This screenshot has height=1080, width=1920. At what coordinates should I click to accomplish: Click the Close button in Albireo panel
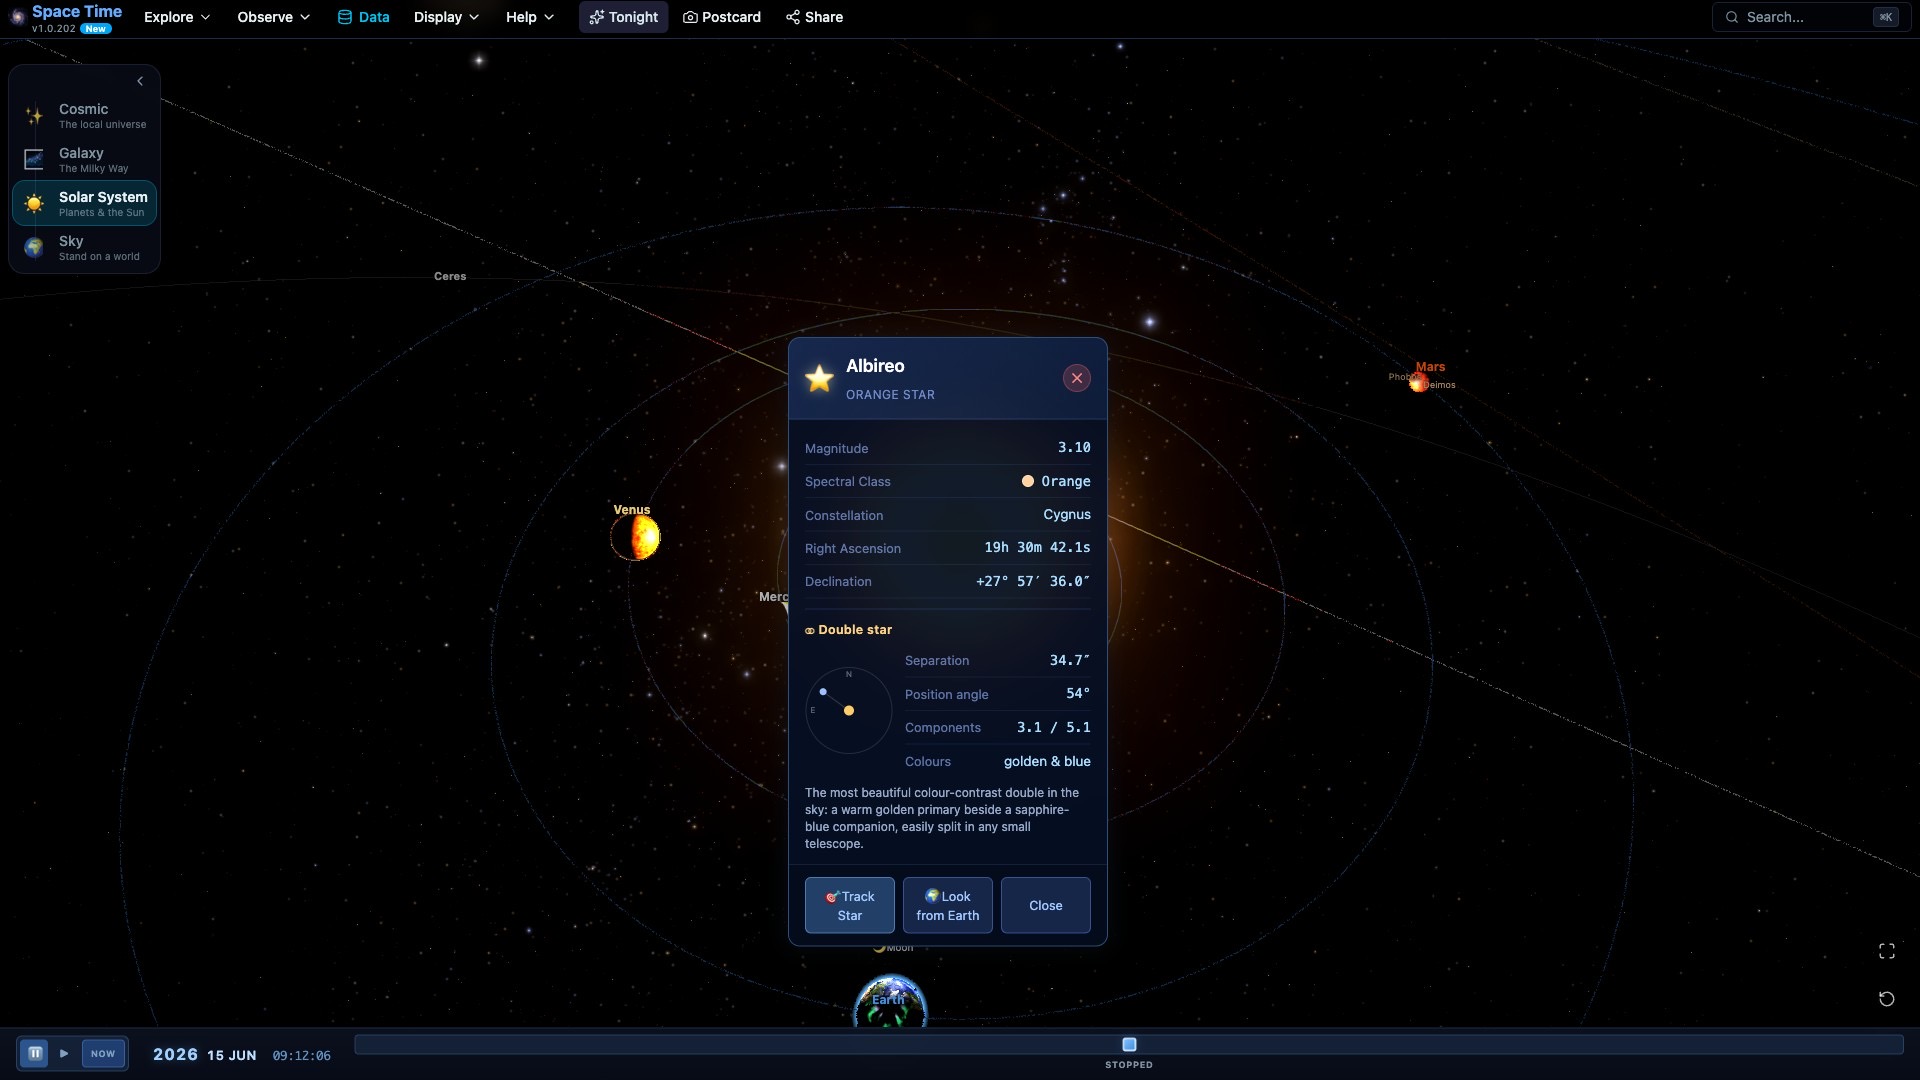1045,906
